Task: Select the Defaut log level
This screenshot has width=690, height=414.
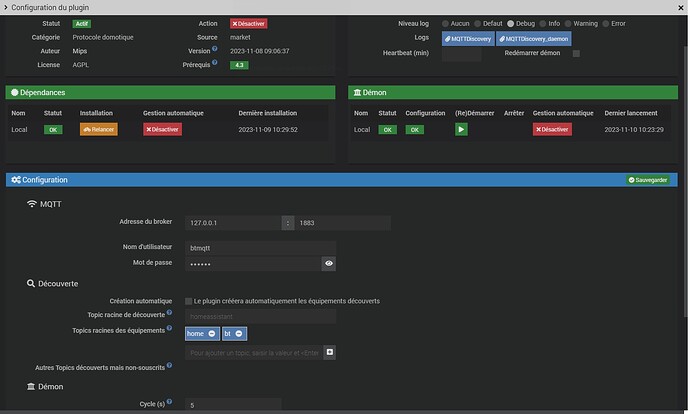Action: coord(477,24)
